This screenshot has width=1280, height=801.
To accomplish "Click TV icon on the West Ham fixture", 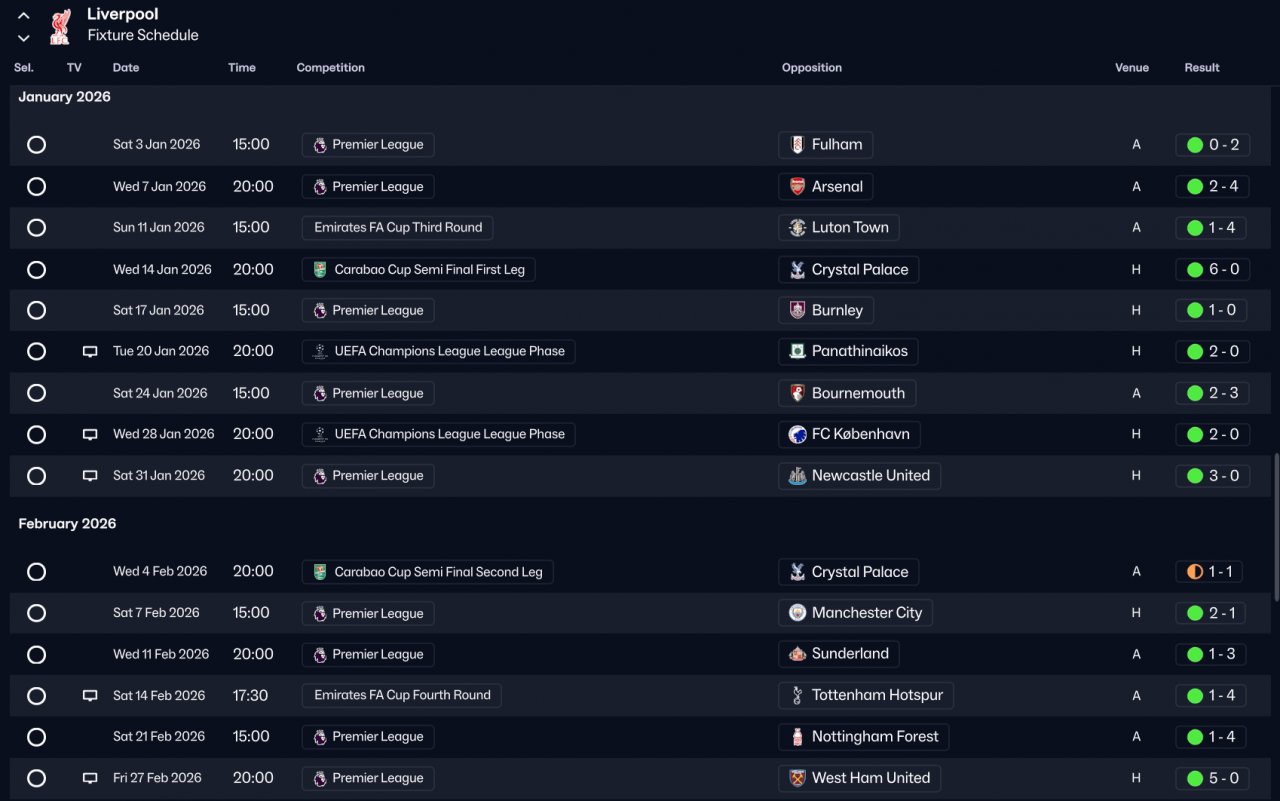I will [x=90, y=778].
